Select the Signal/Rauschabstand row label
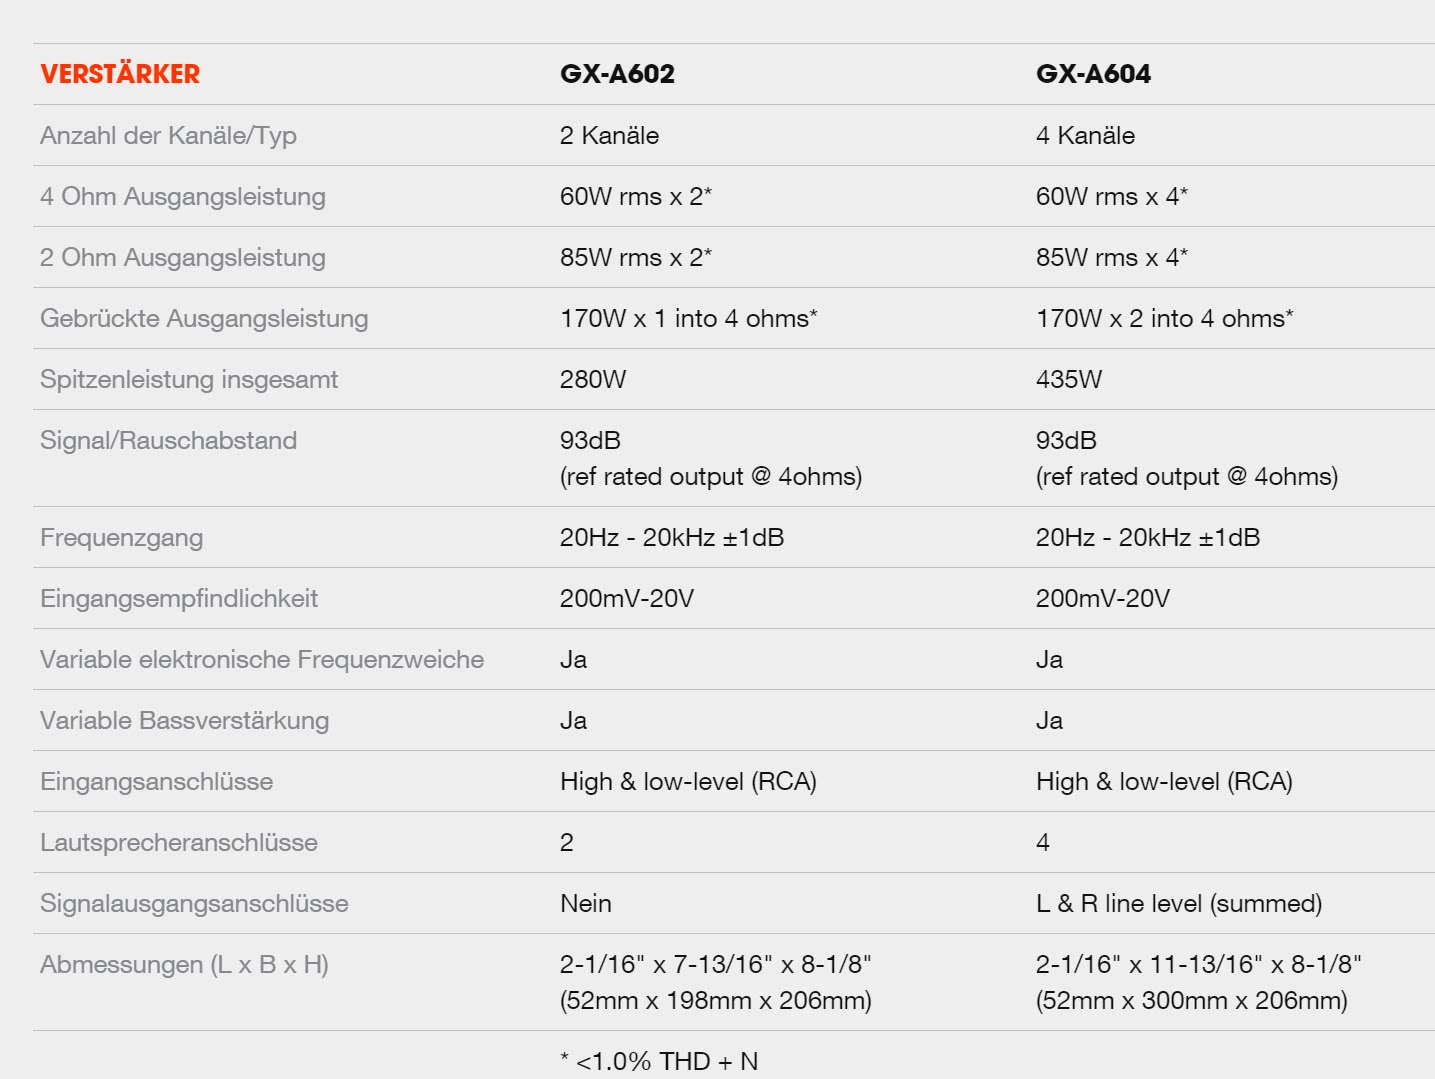 (x=168, y=440)
